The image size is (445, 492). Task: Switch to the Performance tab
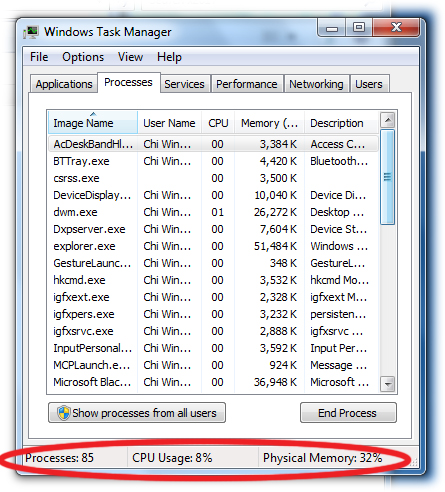point(247,84)
